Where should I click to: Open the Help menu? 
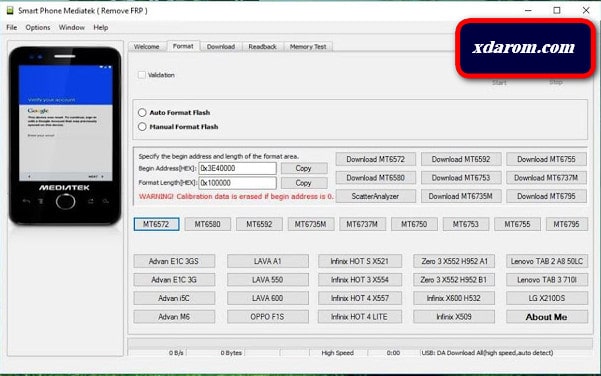pos(100,28)
